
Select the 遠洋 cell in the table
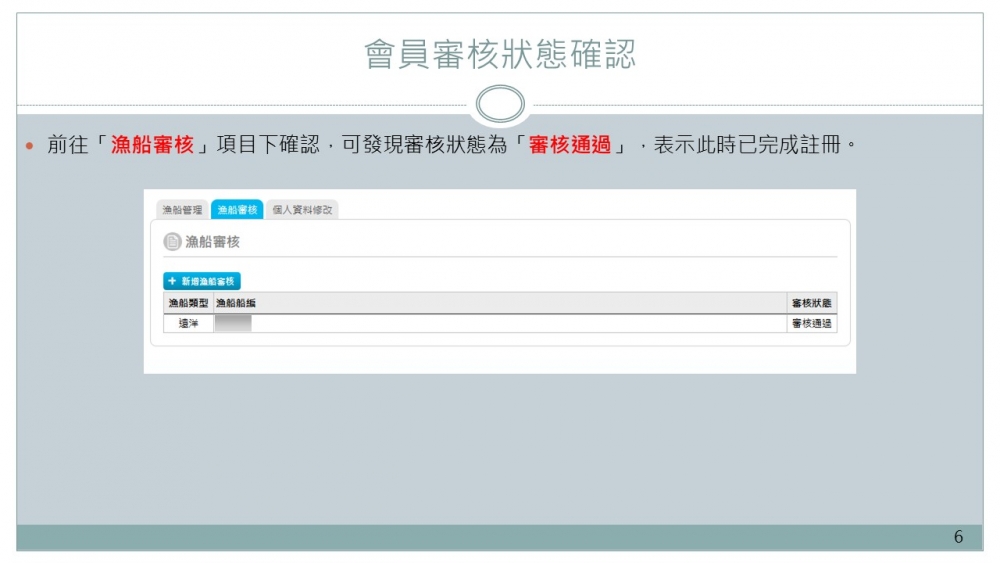(x=188, y=323)
